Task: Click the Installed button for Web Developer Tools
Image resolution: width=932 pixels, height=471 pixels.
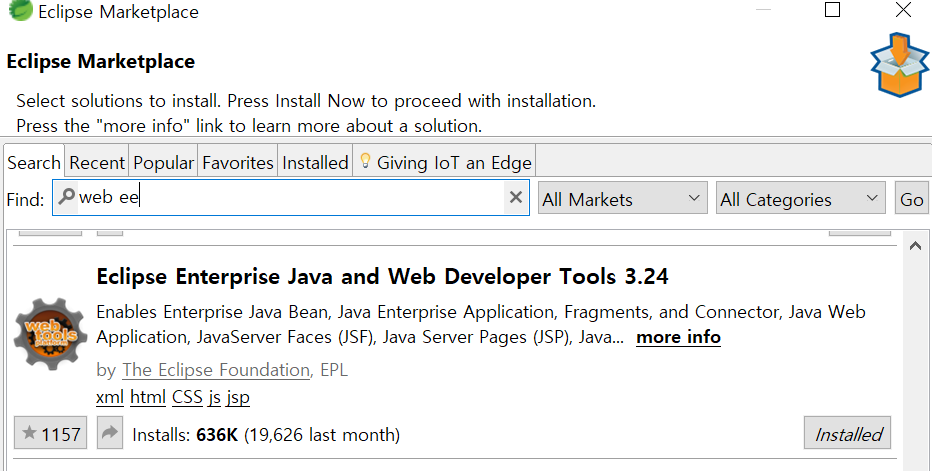Action: (x=847, y=433)
